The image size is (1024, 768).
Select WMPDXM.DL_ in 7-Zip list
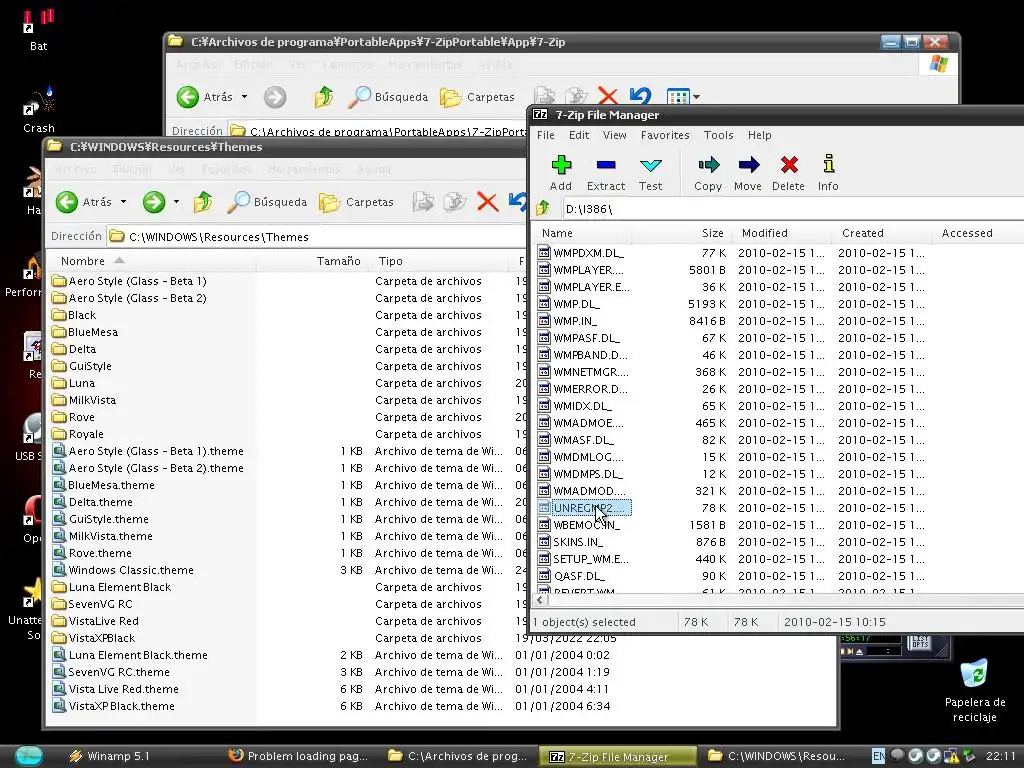coord(581,253)
